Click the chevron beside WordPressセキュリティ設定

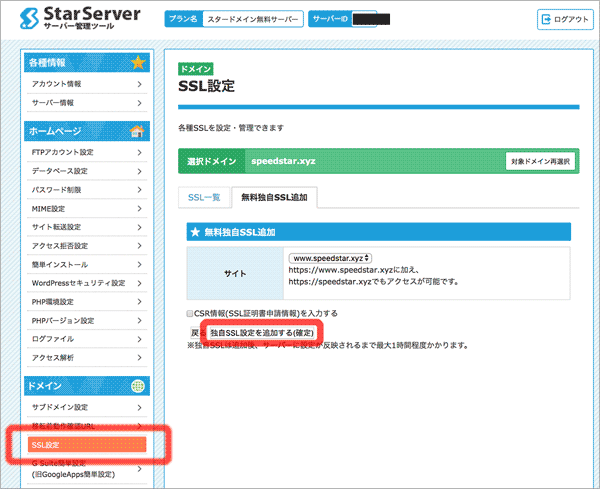(140, 283)
